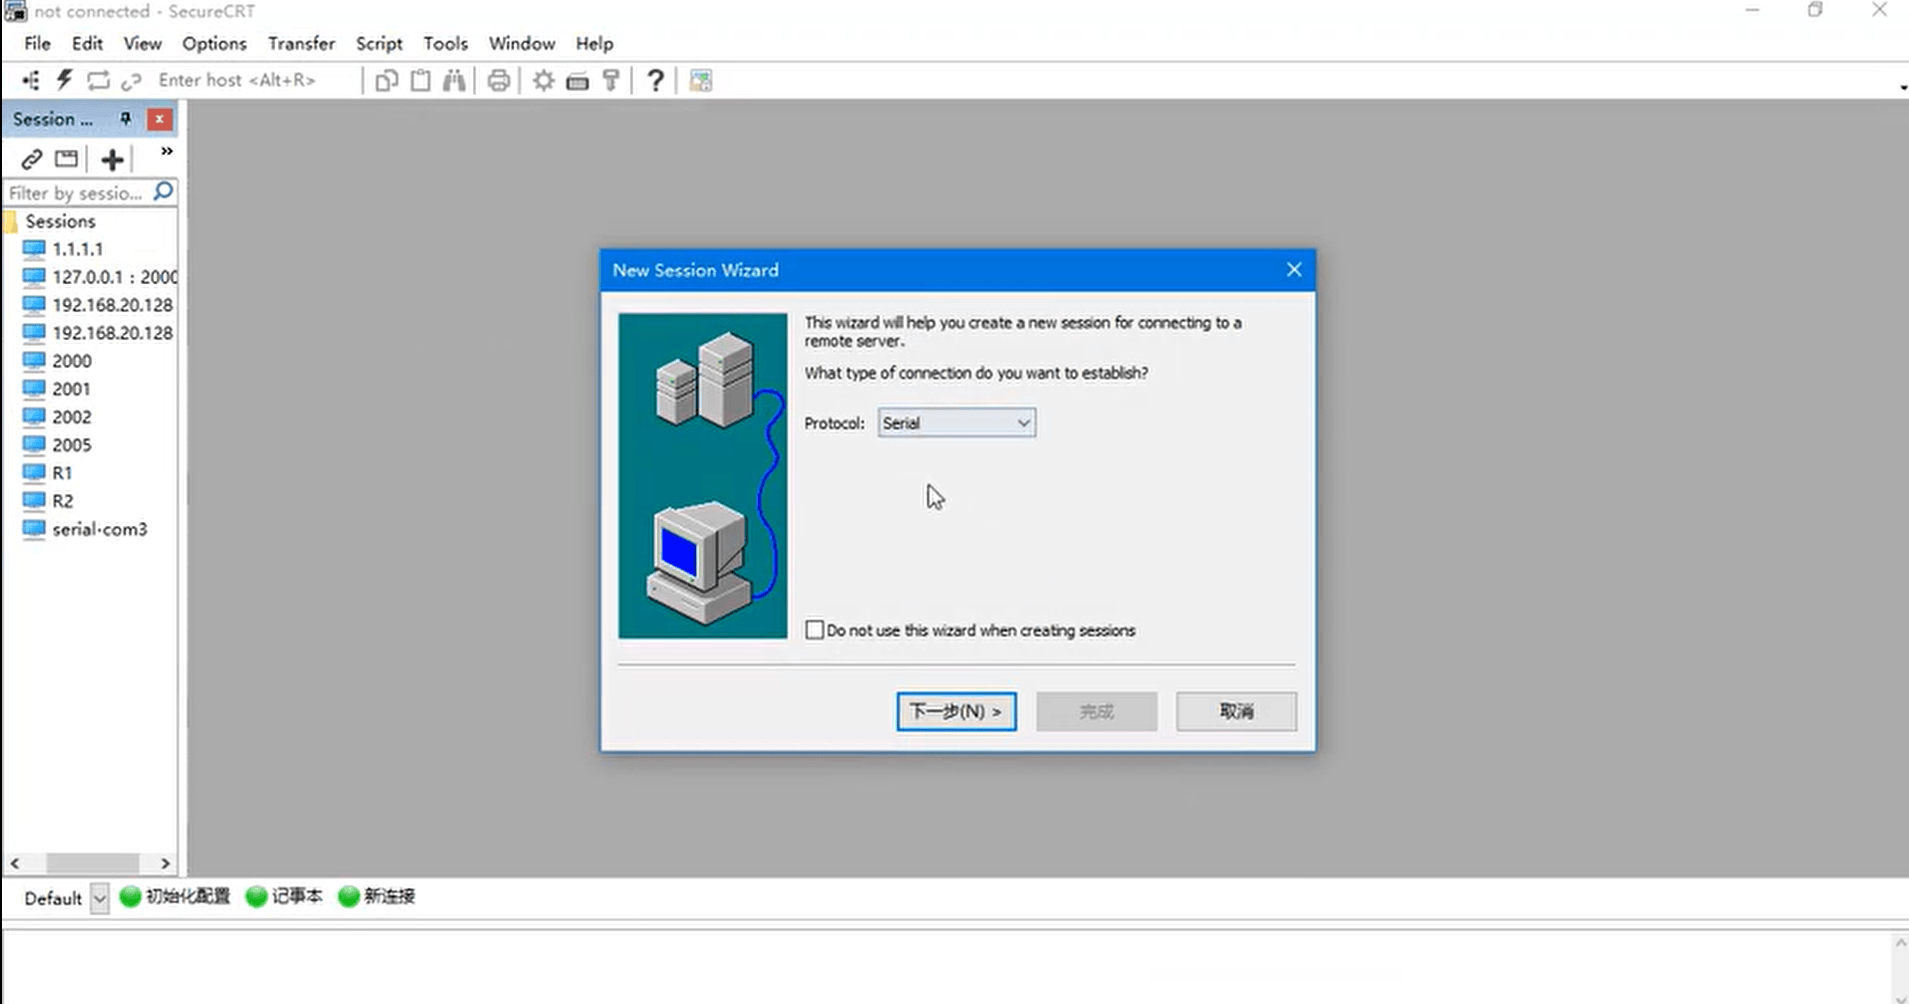This screenshot has height=1004, width=1909.
Task: Click the Quick Connect lightning icon
Action: pyautogui.click(x=64, y=80)
